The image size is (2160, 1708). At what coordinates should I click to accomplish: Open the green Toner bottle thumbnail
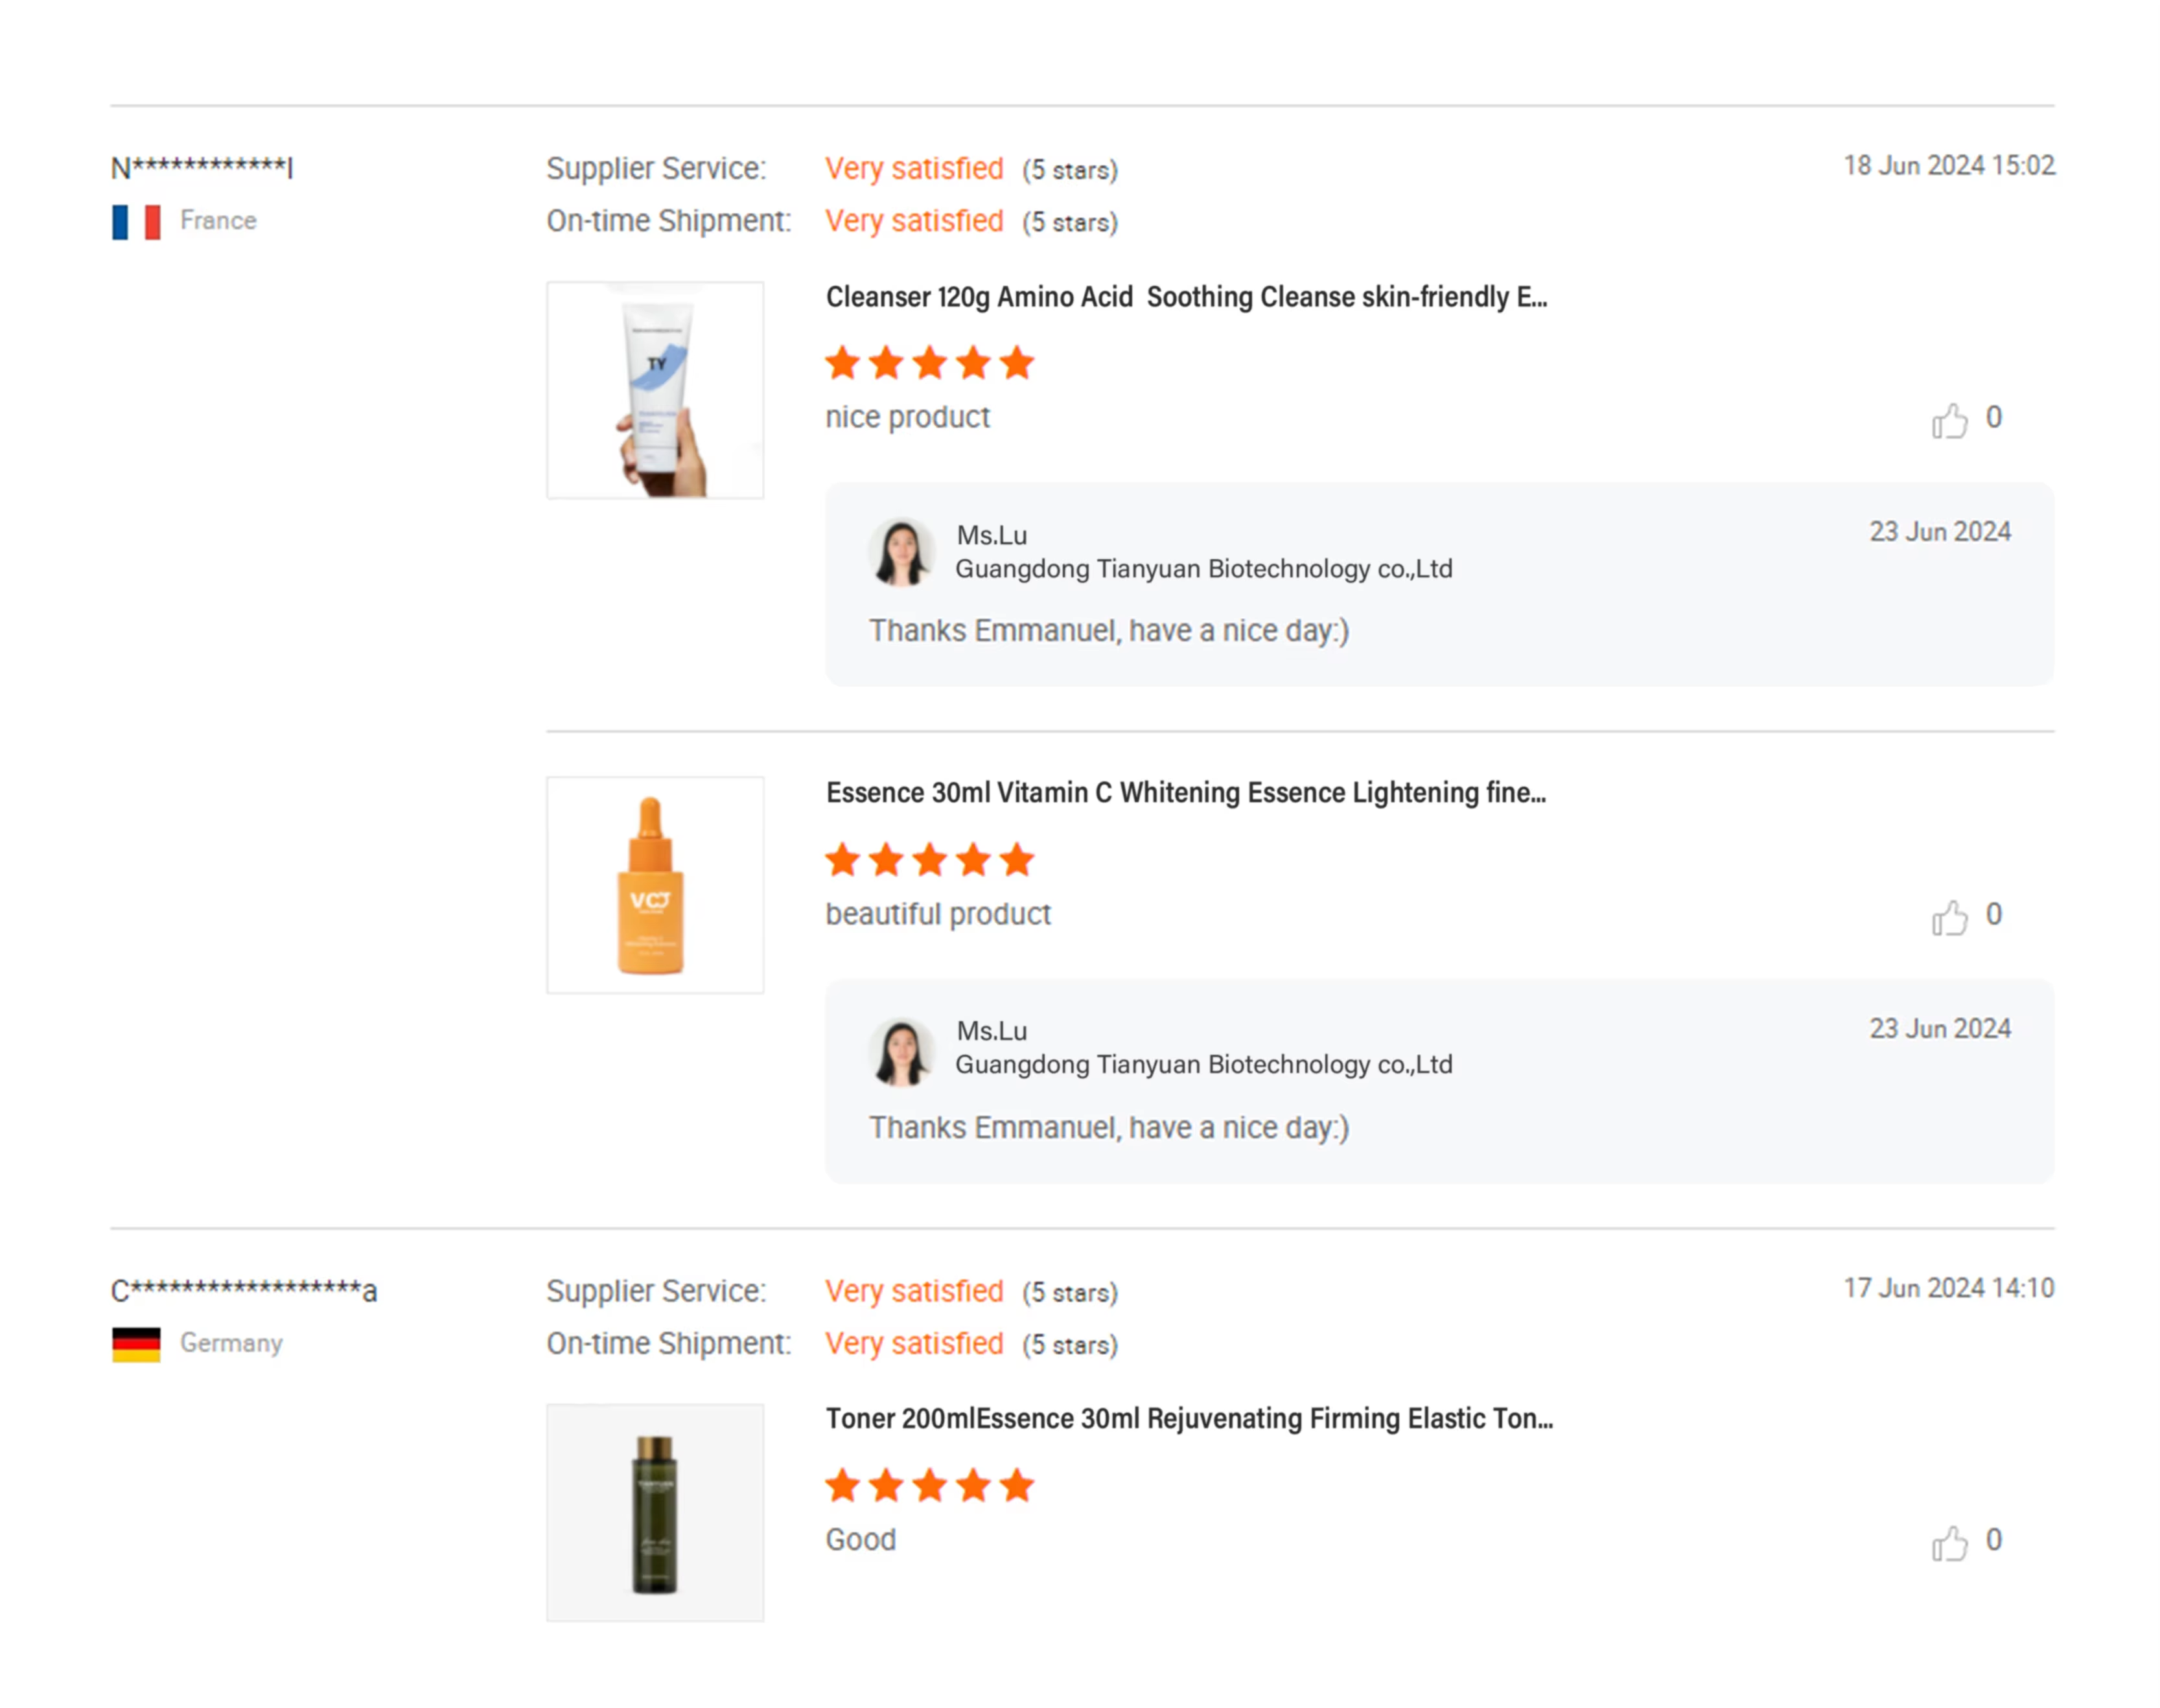pos(655,1512)
